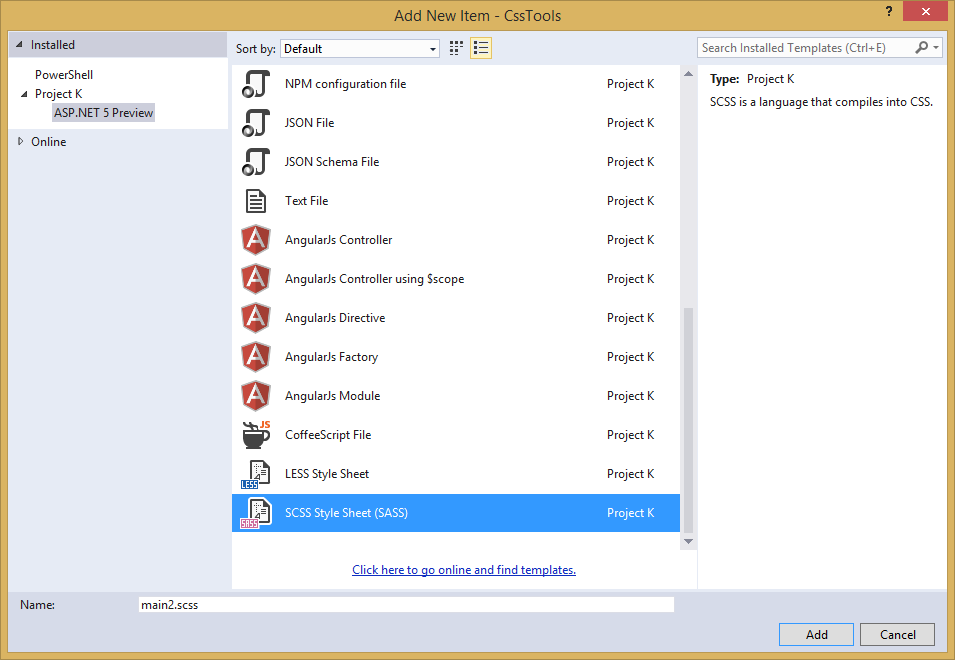
Task: Open the search options dropdown arrow
Action: [936, 47]
